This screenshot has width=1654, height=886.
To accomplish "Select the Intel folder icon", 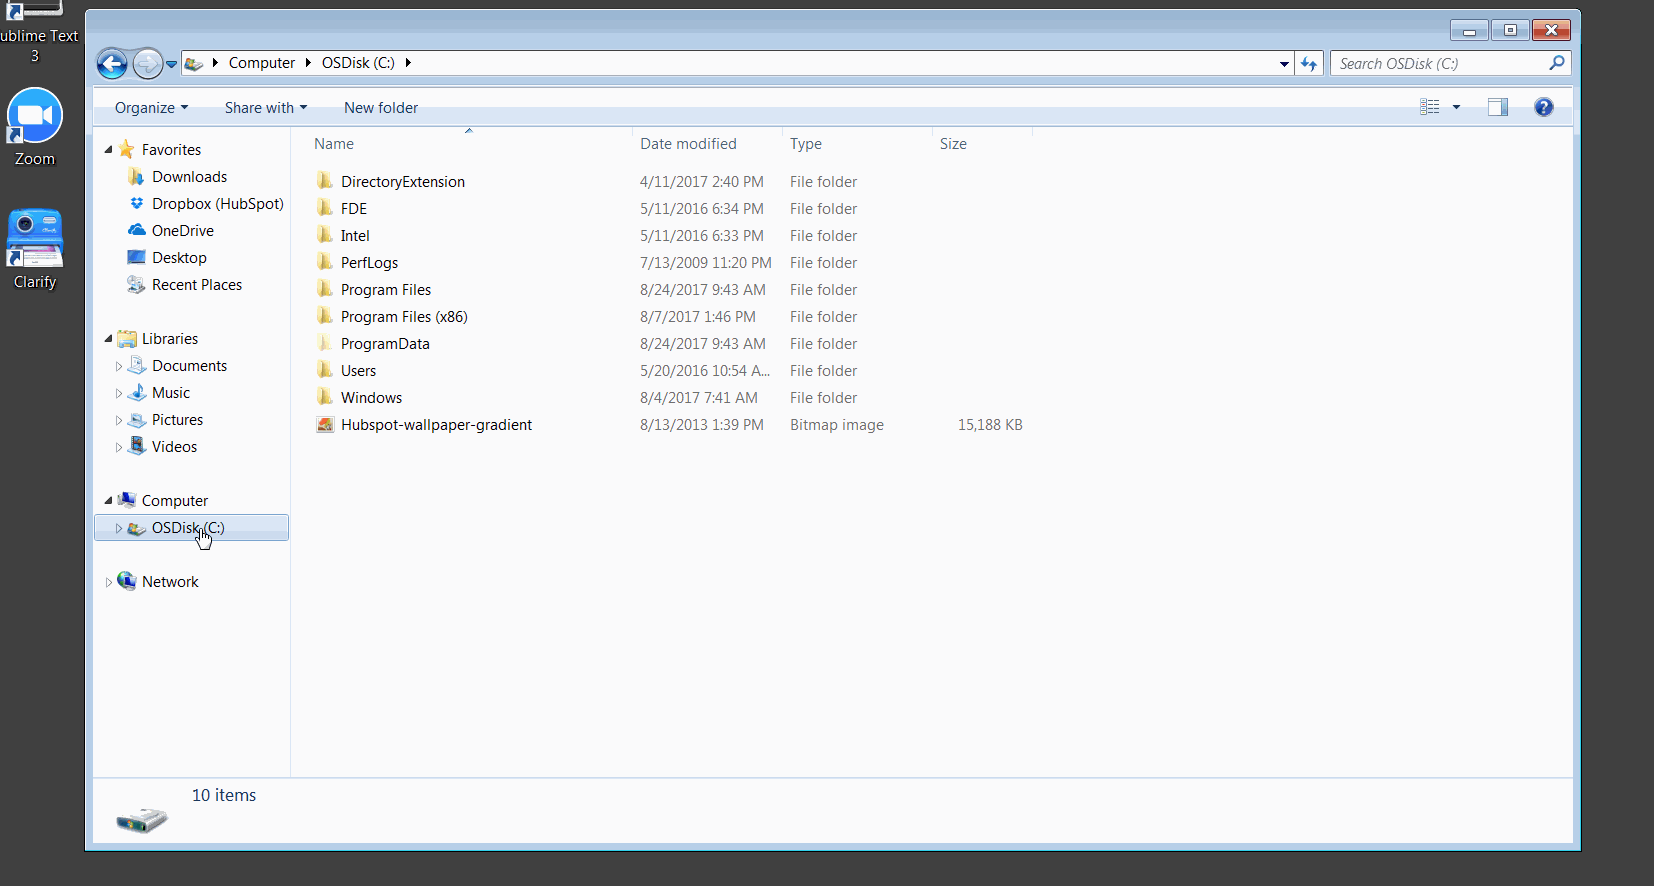I will click(325, 235).
